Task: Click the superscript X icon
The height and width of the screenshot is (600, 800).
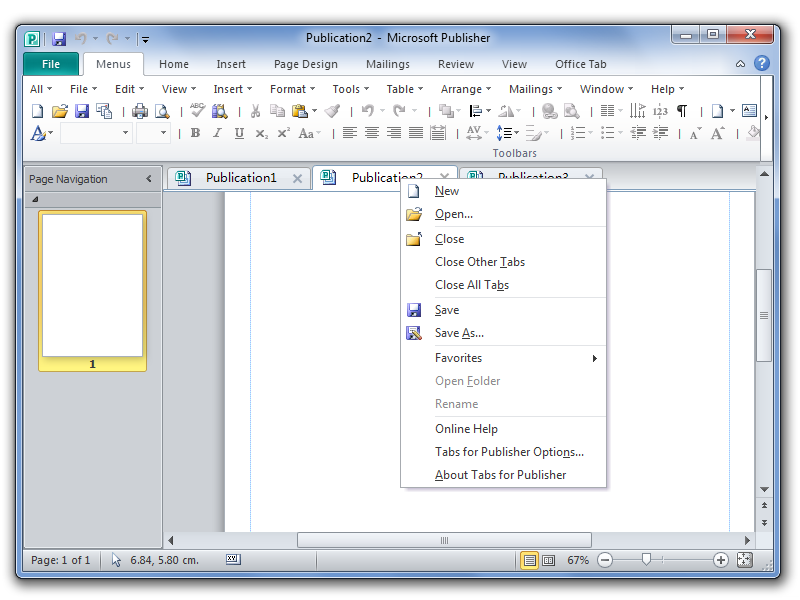Action: (283, 133)
